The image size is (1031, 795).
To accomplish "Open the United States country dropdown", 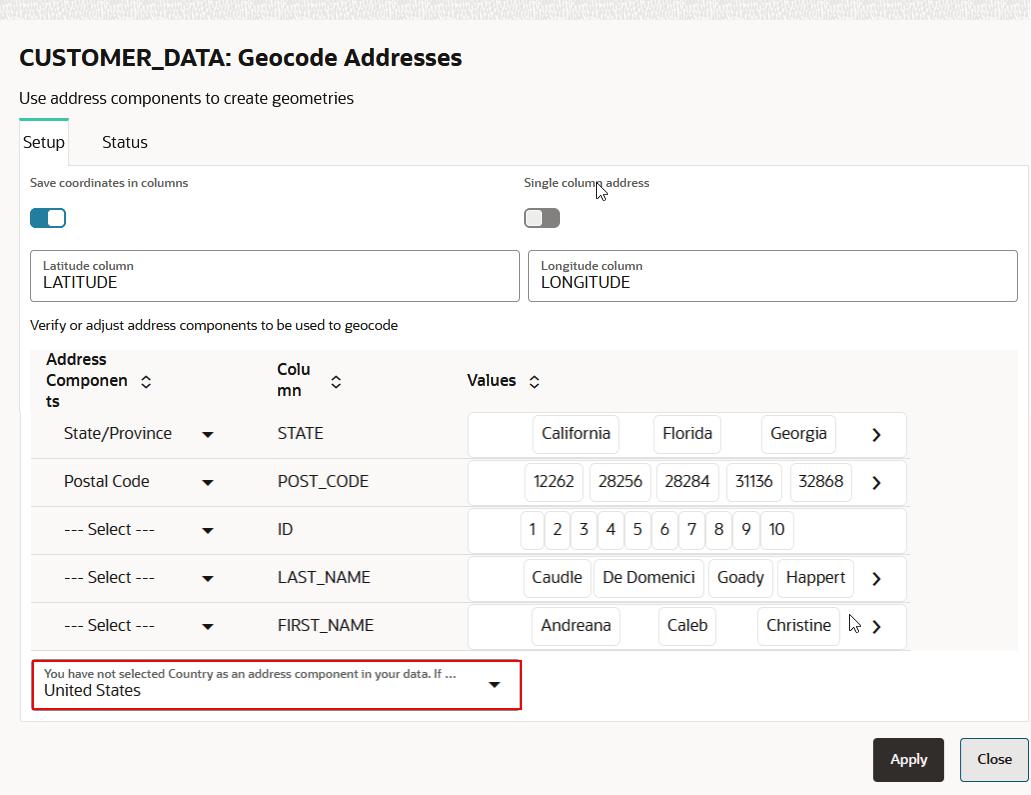I will tap(494, 684).
